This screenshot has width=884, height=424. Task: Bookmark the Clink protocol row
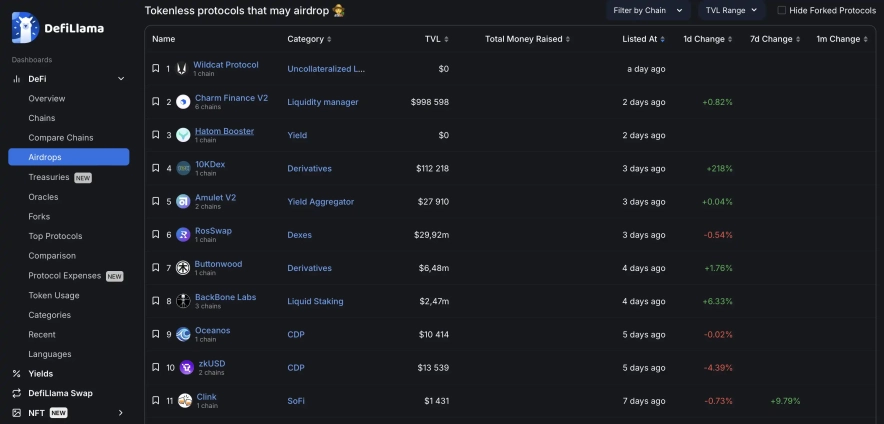[155, 401]
